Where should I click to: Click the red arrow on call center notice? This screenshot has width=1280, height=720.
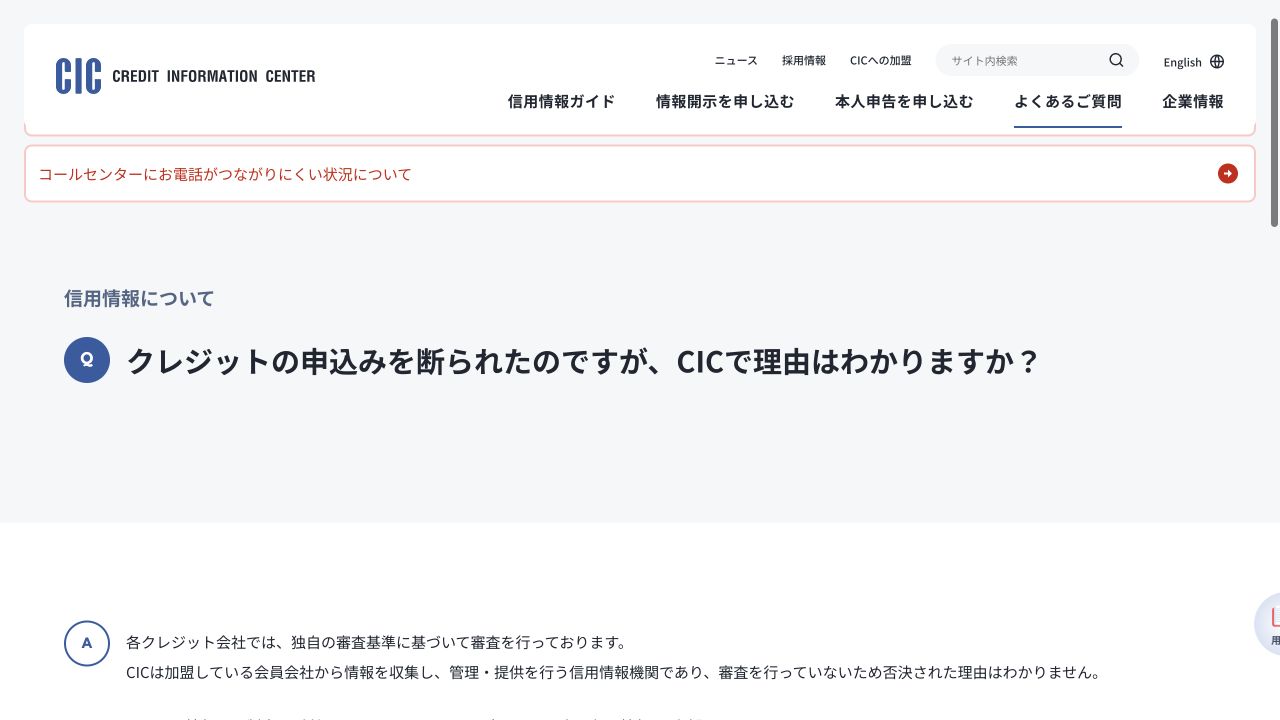coord(1228,174)
